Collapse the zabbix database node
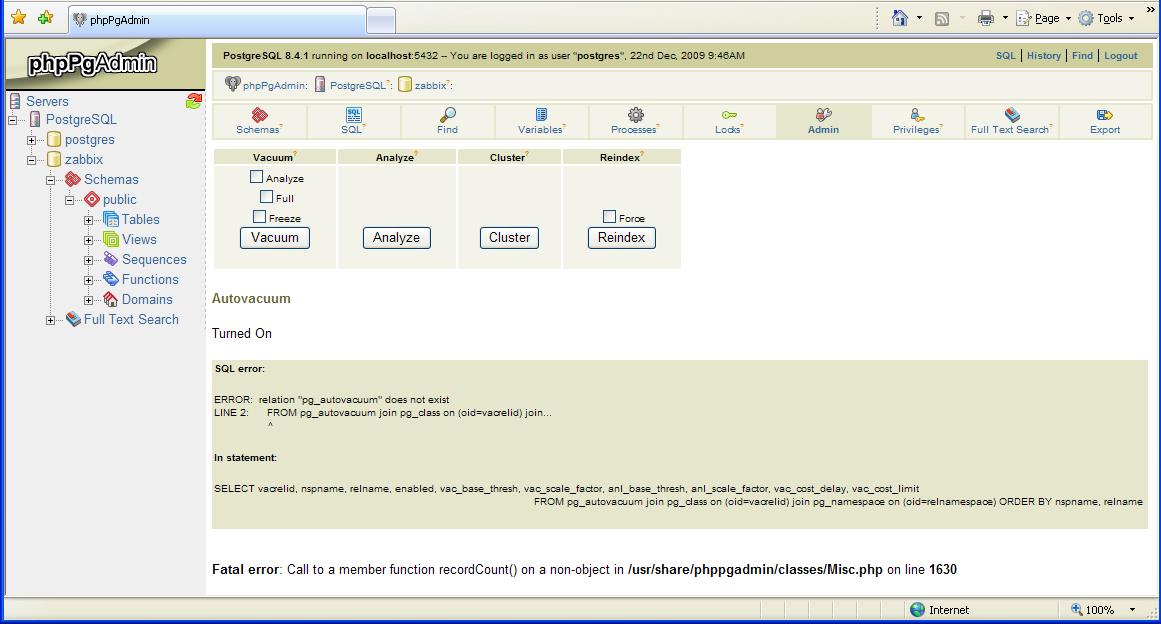The image size is (1161, 624). (x=31, y=160)
